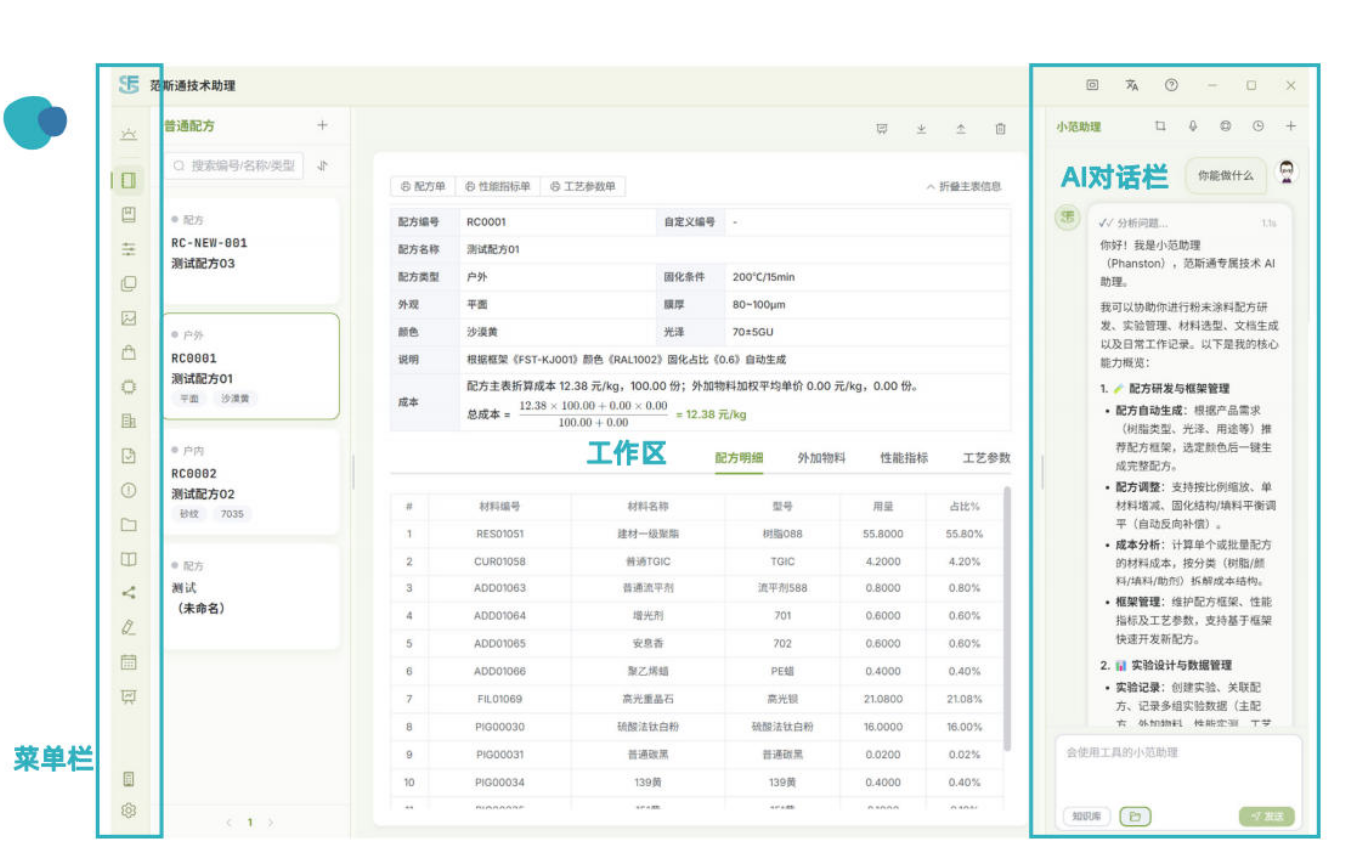Switch to the 性能指标 tab
The width and height of the screenshot is (1345, 862).
904,458
